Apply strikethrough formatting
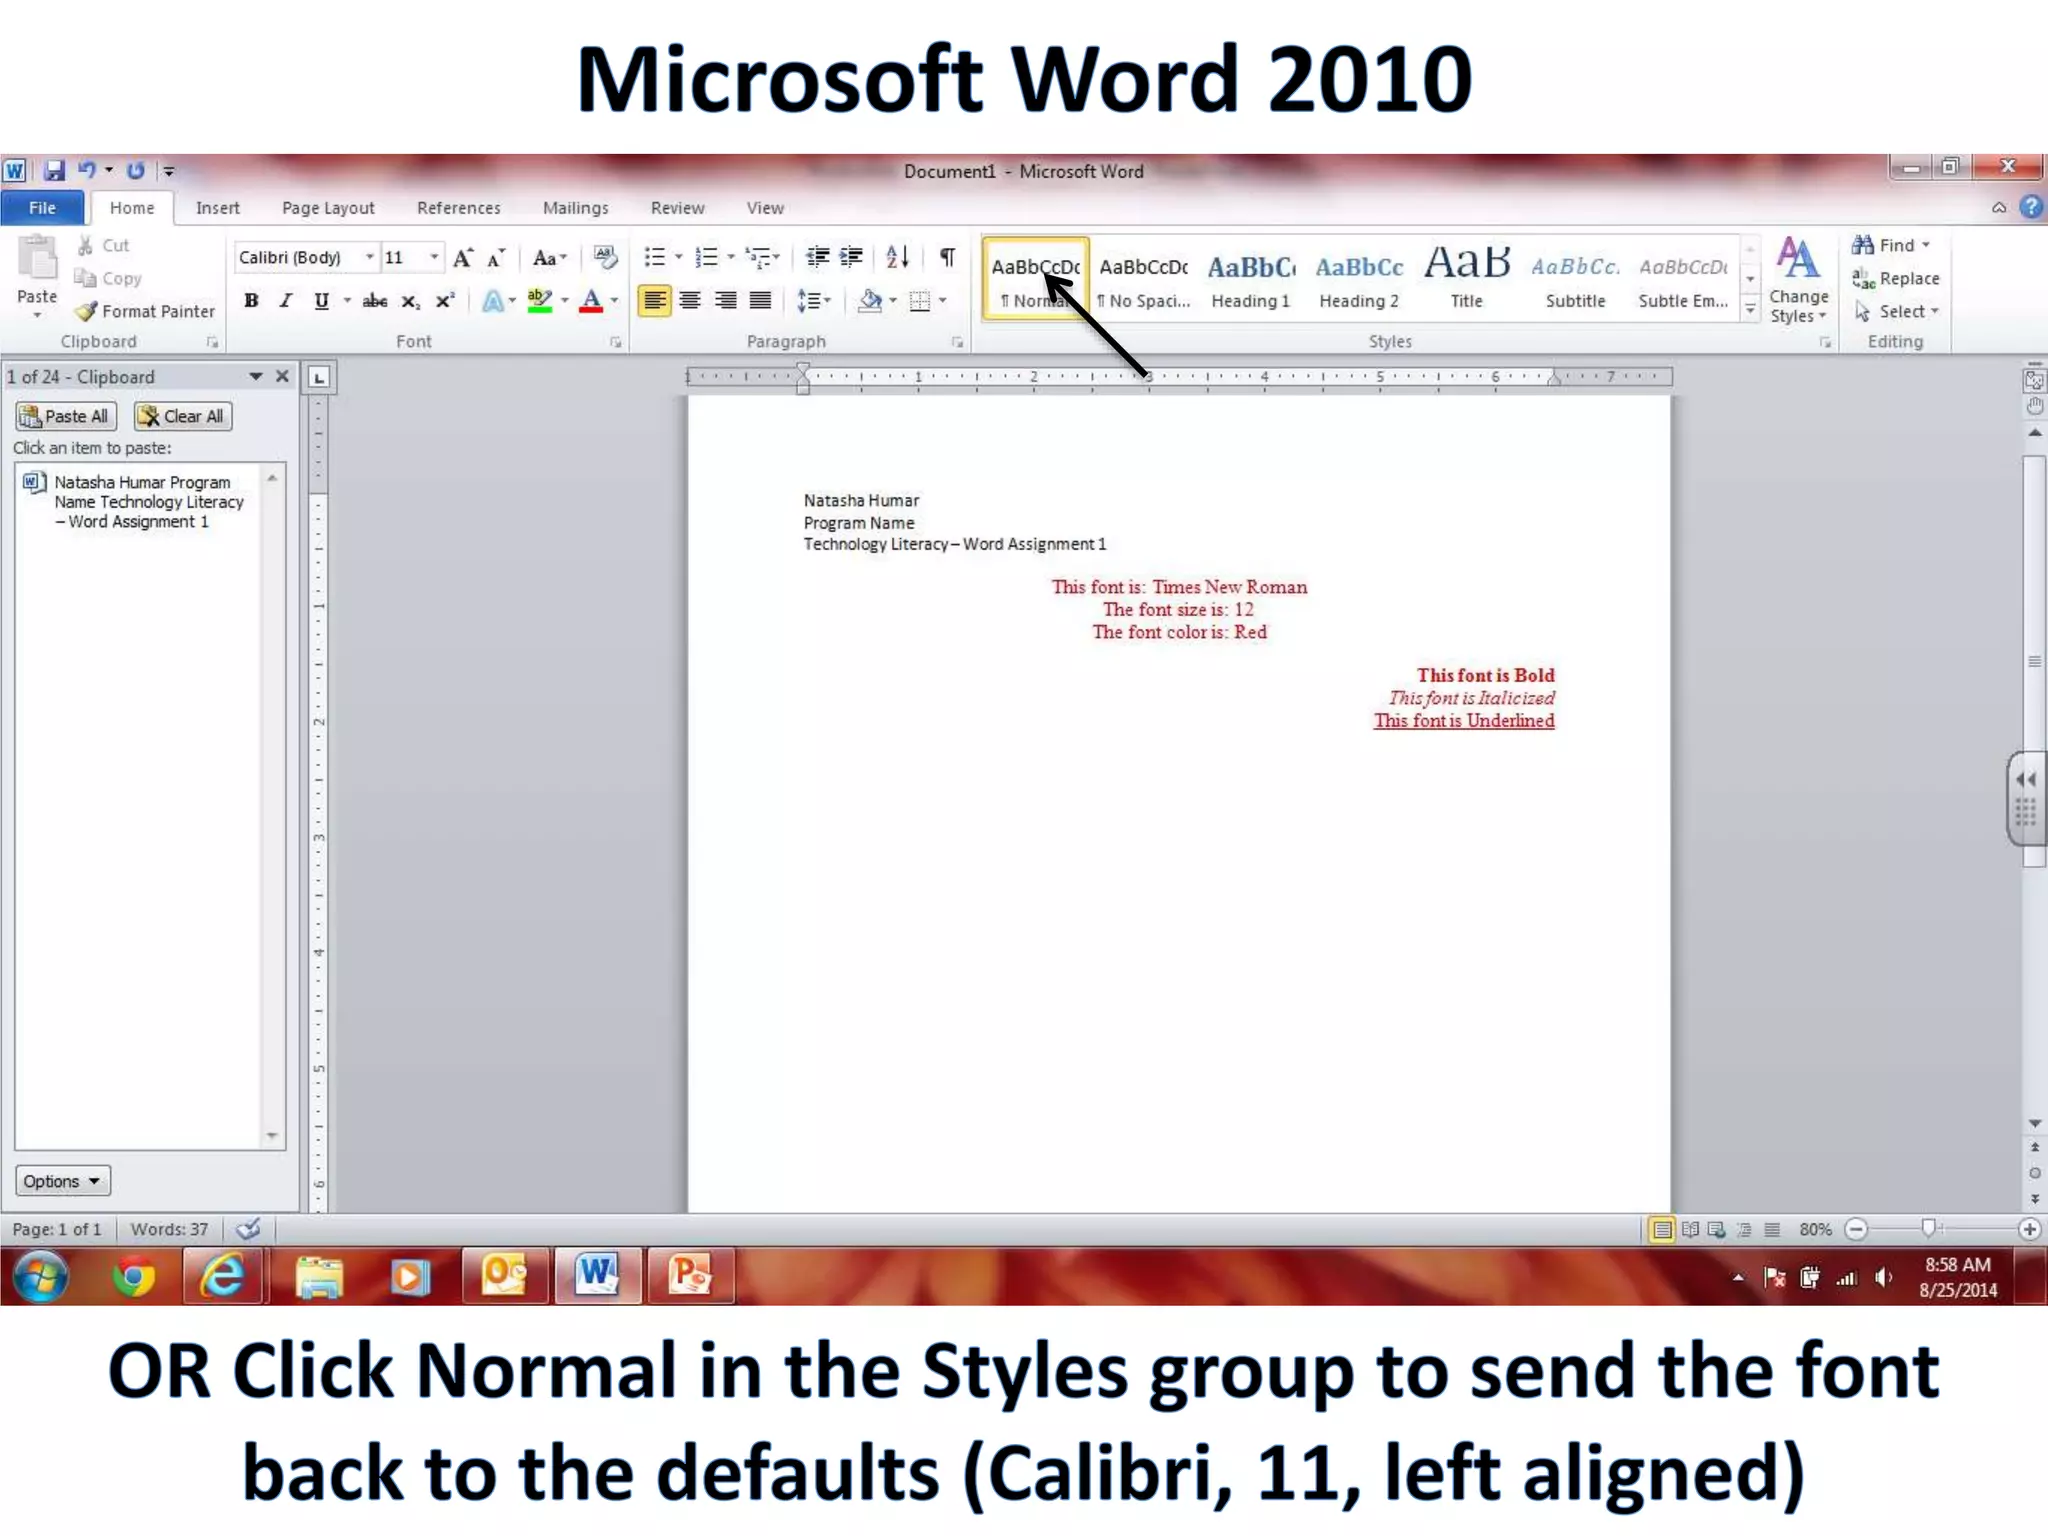This screenshot has width=2048, height=1536. click(375, 301)
